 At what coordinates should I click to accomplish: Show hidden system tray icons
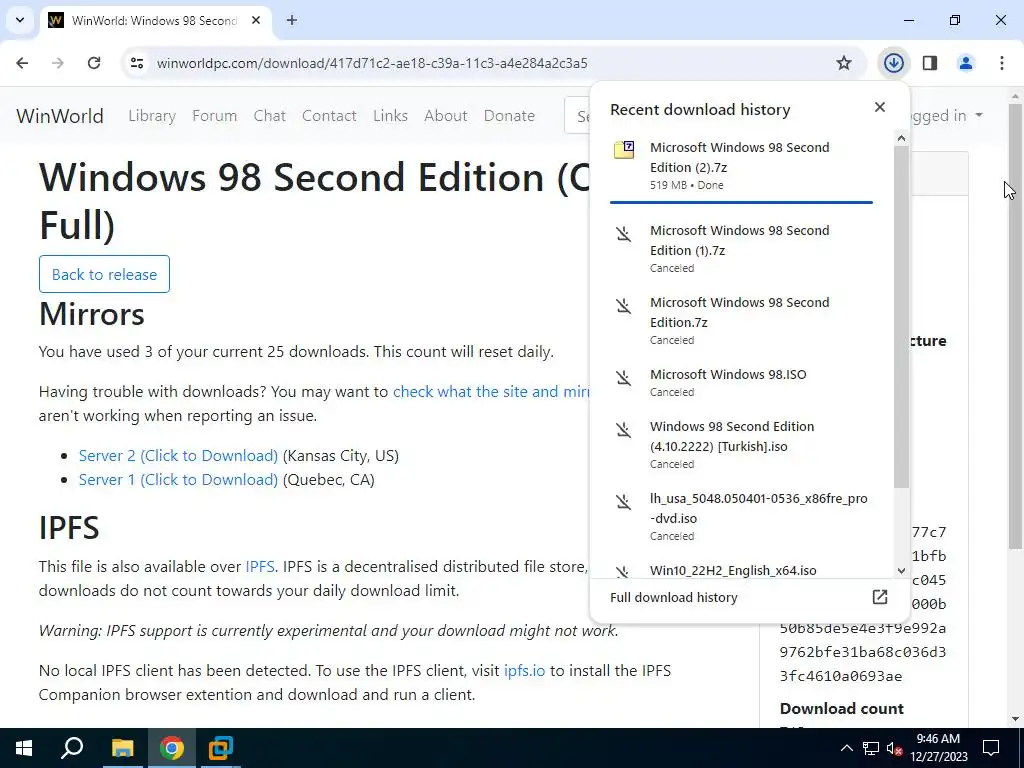846,748
